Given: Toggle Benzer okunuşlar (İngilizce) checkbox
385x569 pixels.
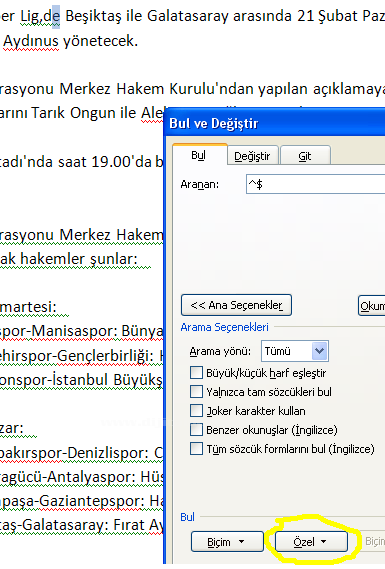Looking at the screenshot, I should (x=196, y=430).
